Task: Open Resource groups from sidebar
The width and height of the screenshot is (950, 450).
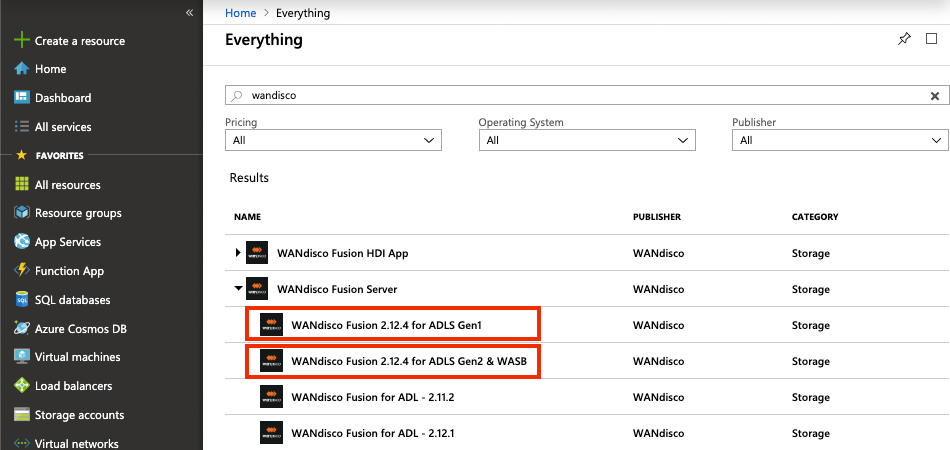Action: coord(78,213)
